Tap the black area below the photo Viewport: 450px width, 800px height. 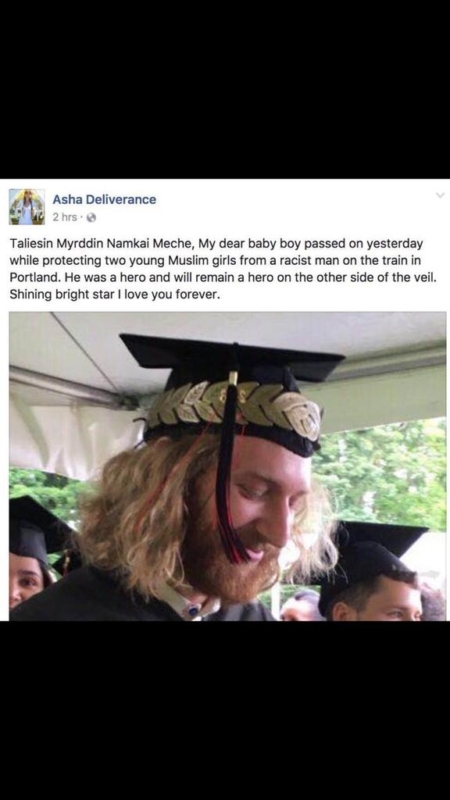tap(225, 710)
